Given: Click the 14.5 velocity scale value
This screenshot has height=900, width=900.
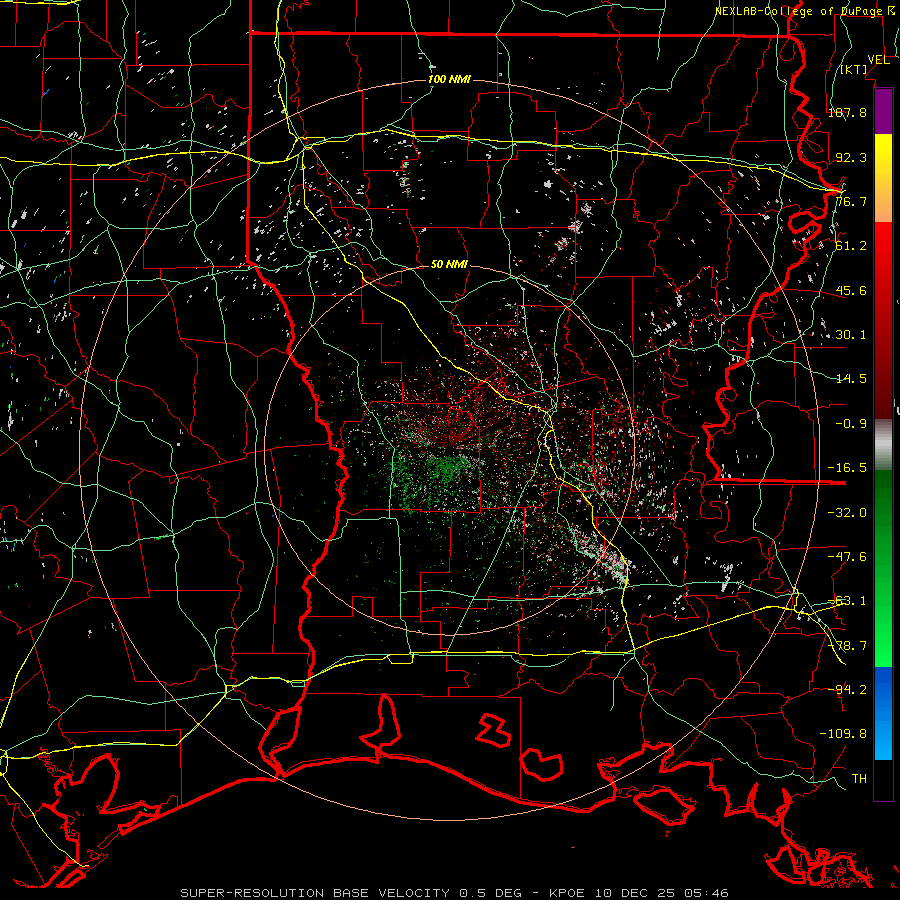Looking at the screenshot, I should tap(851, 379).
